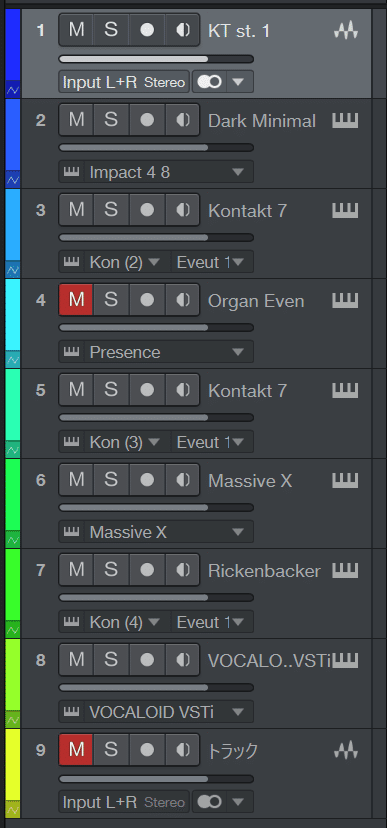
Task: Unmute the Organ Even track
Action: [x=77, y=300]
